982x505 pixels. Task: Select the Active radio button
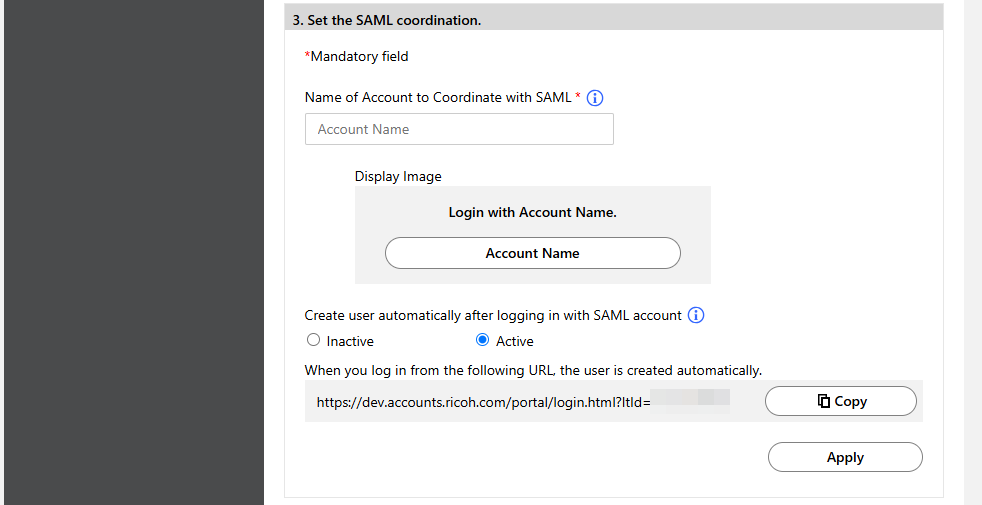coord(483,340)
